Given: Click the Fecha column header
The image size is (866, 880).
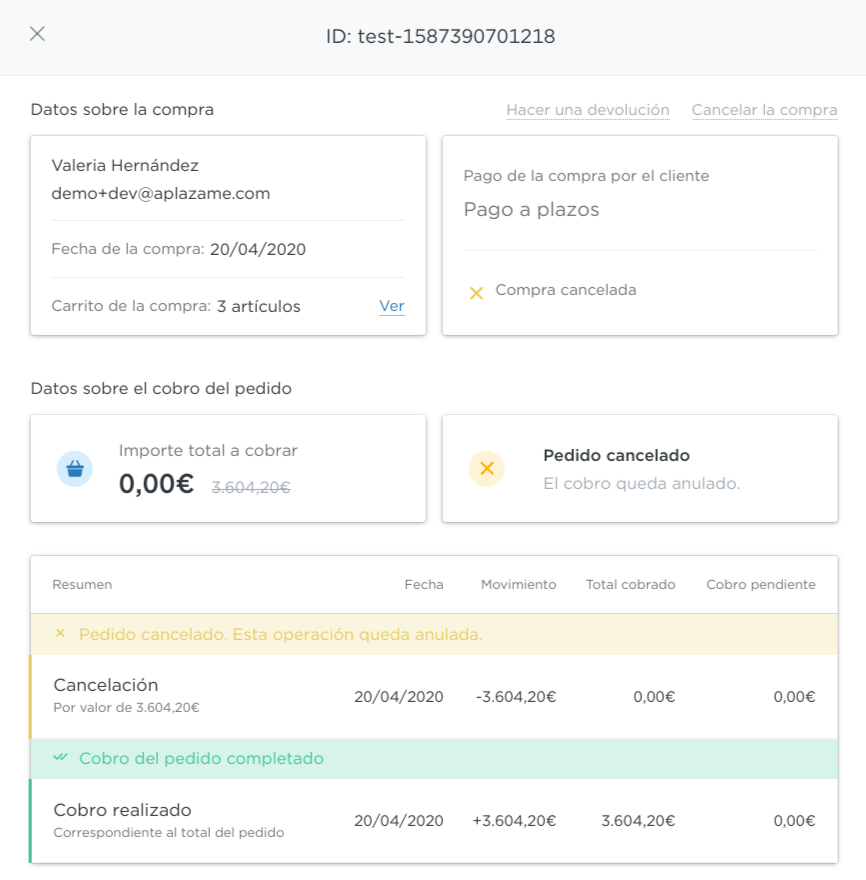Looking at the screenshot, I should [x=424, y=585].
